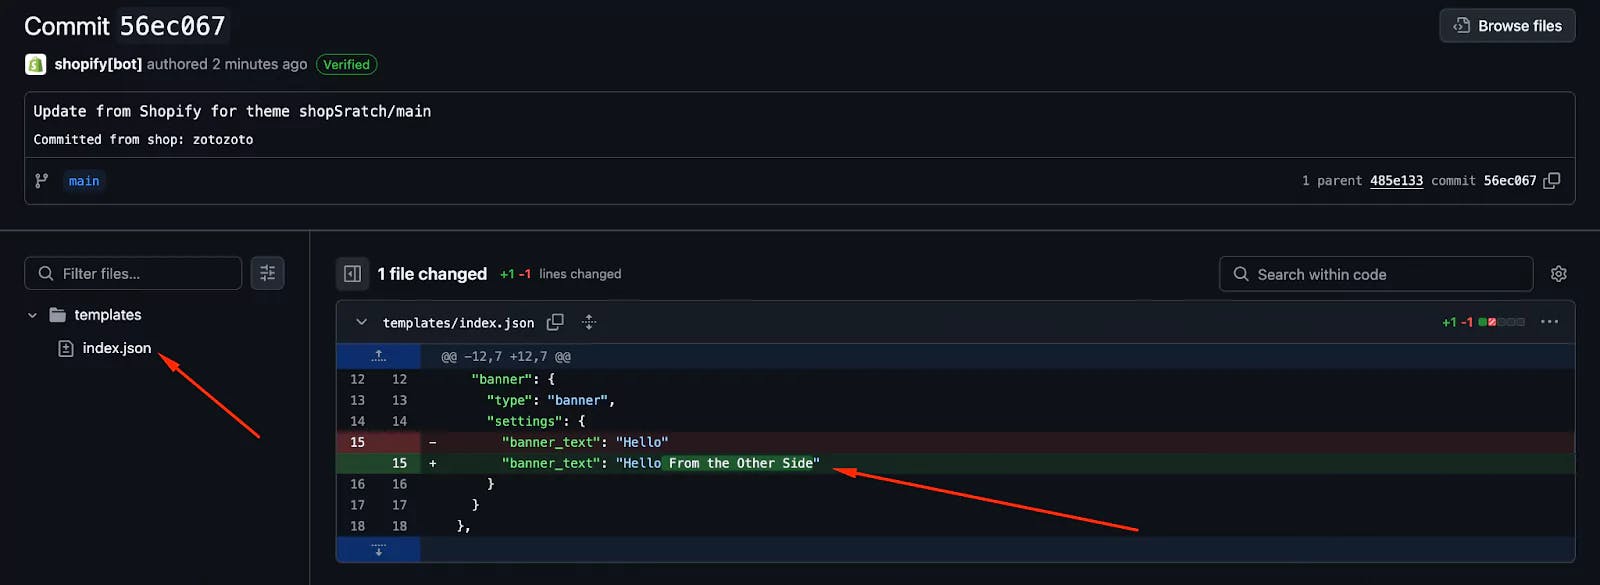1600x585 pixels.
Task: Select index.json in the file tree
Action: coord(117,348)
